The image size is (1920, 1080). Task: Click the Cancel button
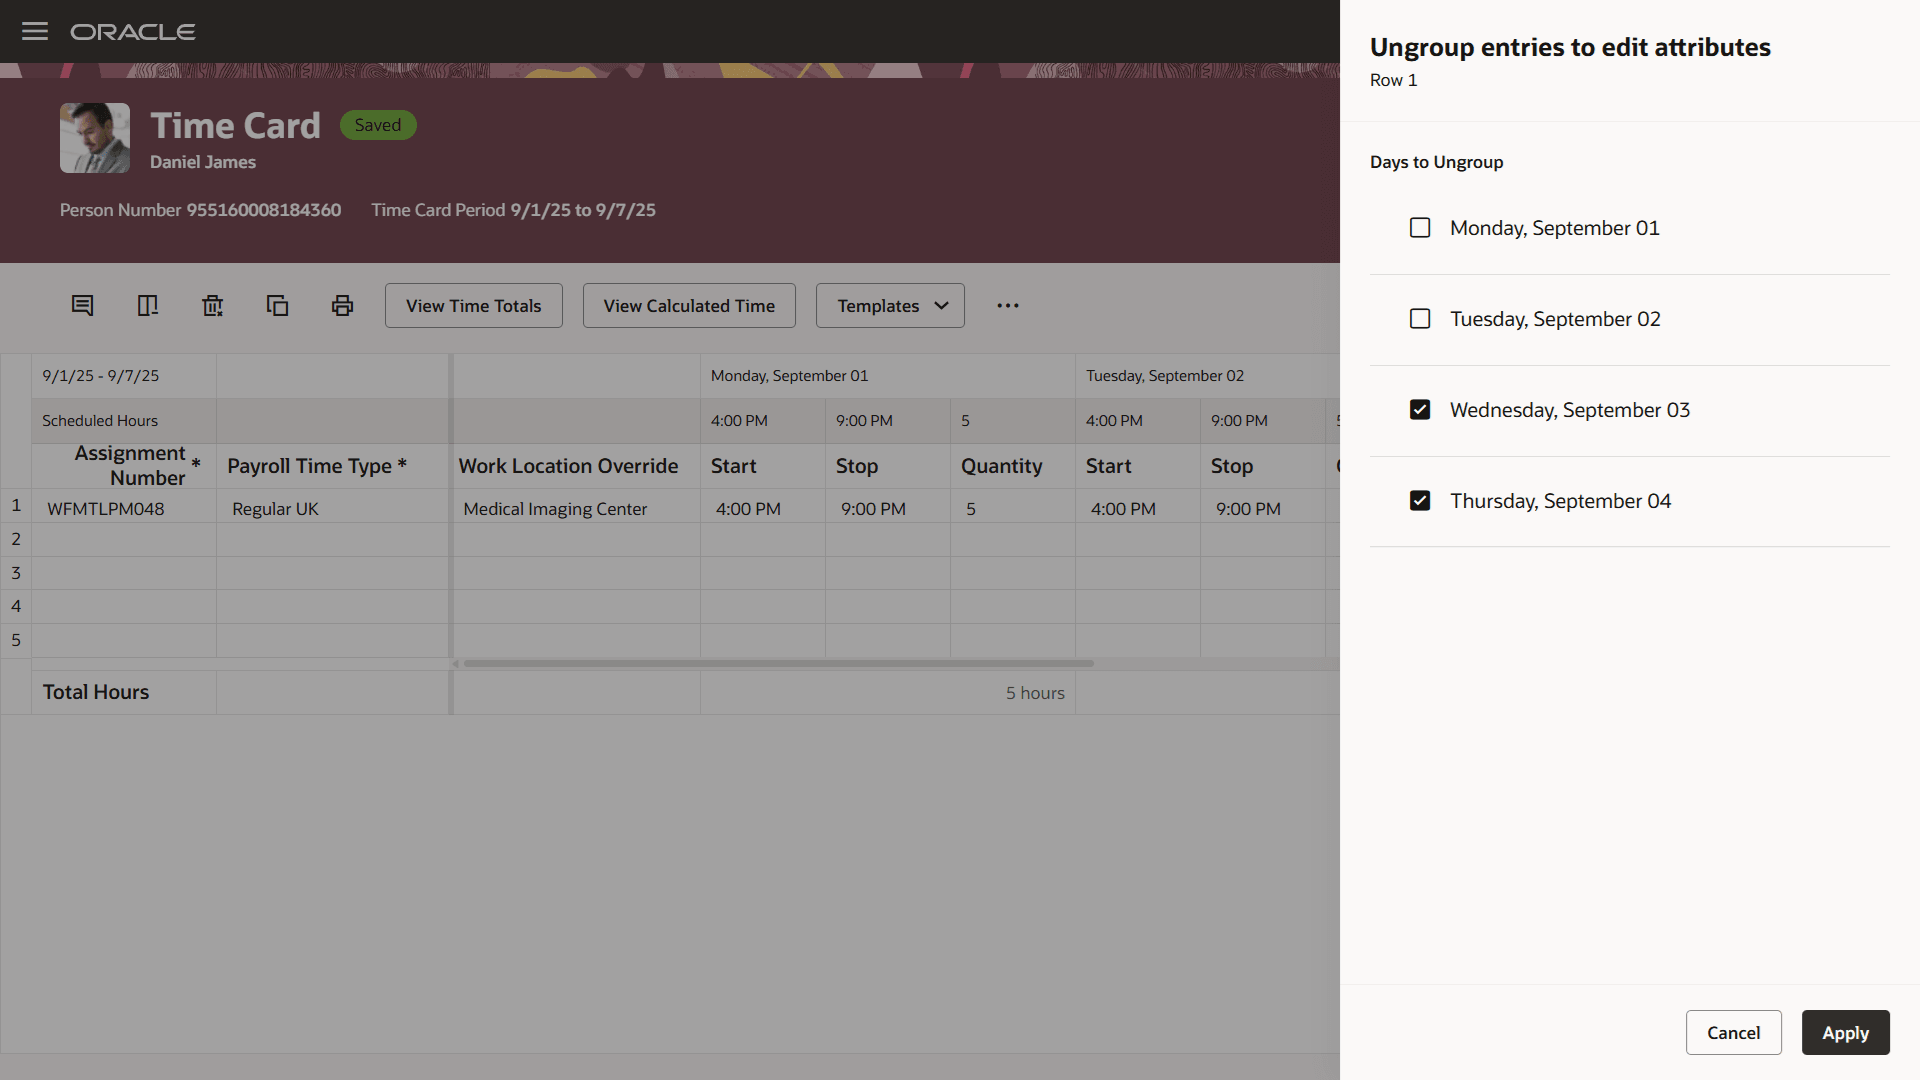pos(1733,1033)
